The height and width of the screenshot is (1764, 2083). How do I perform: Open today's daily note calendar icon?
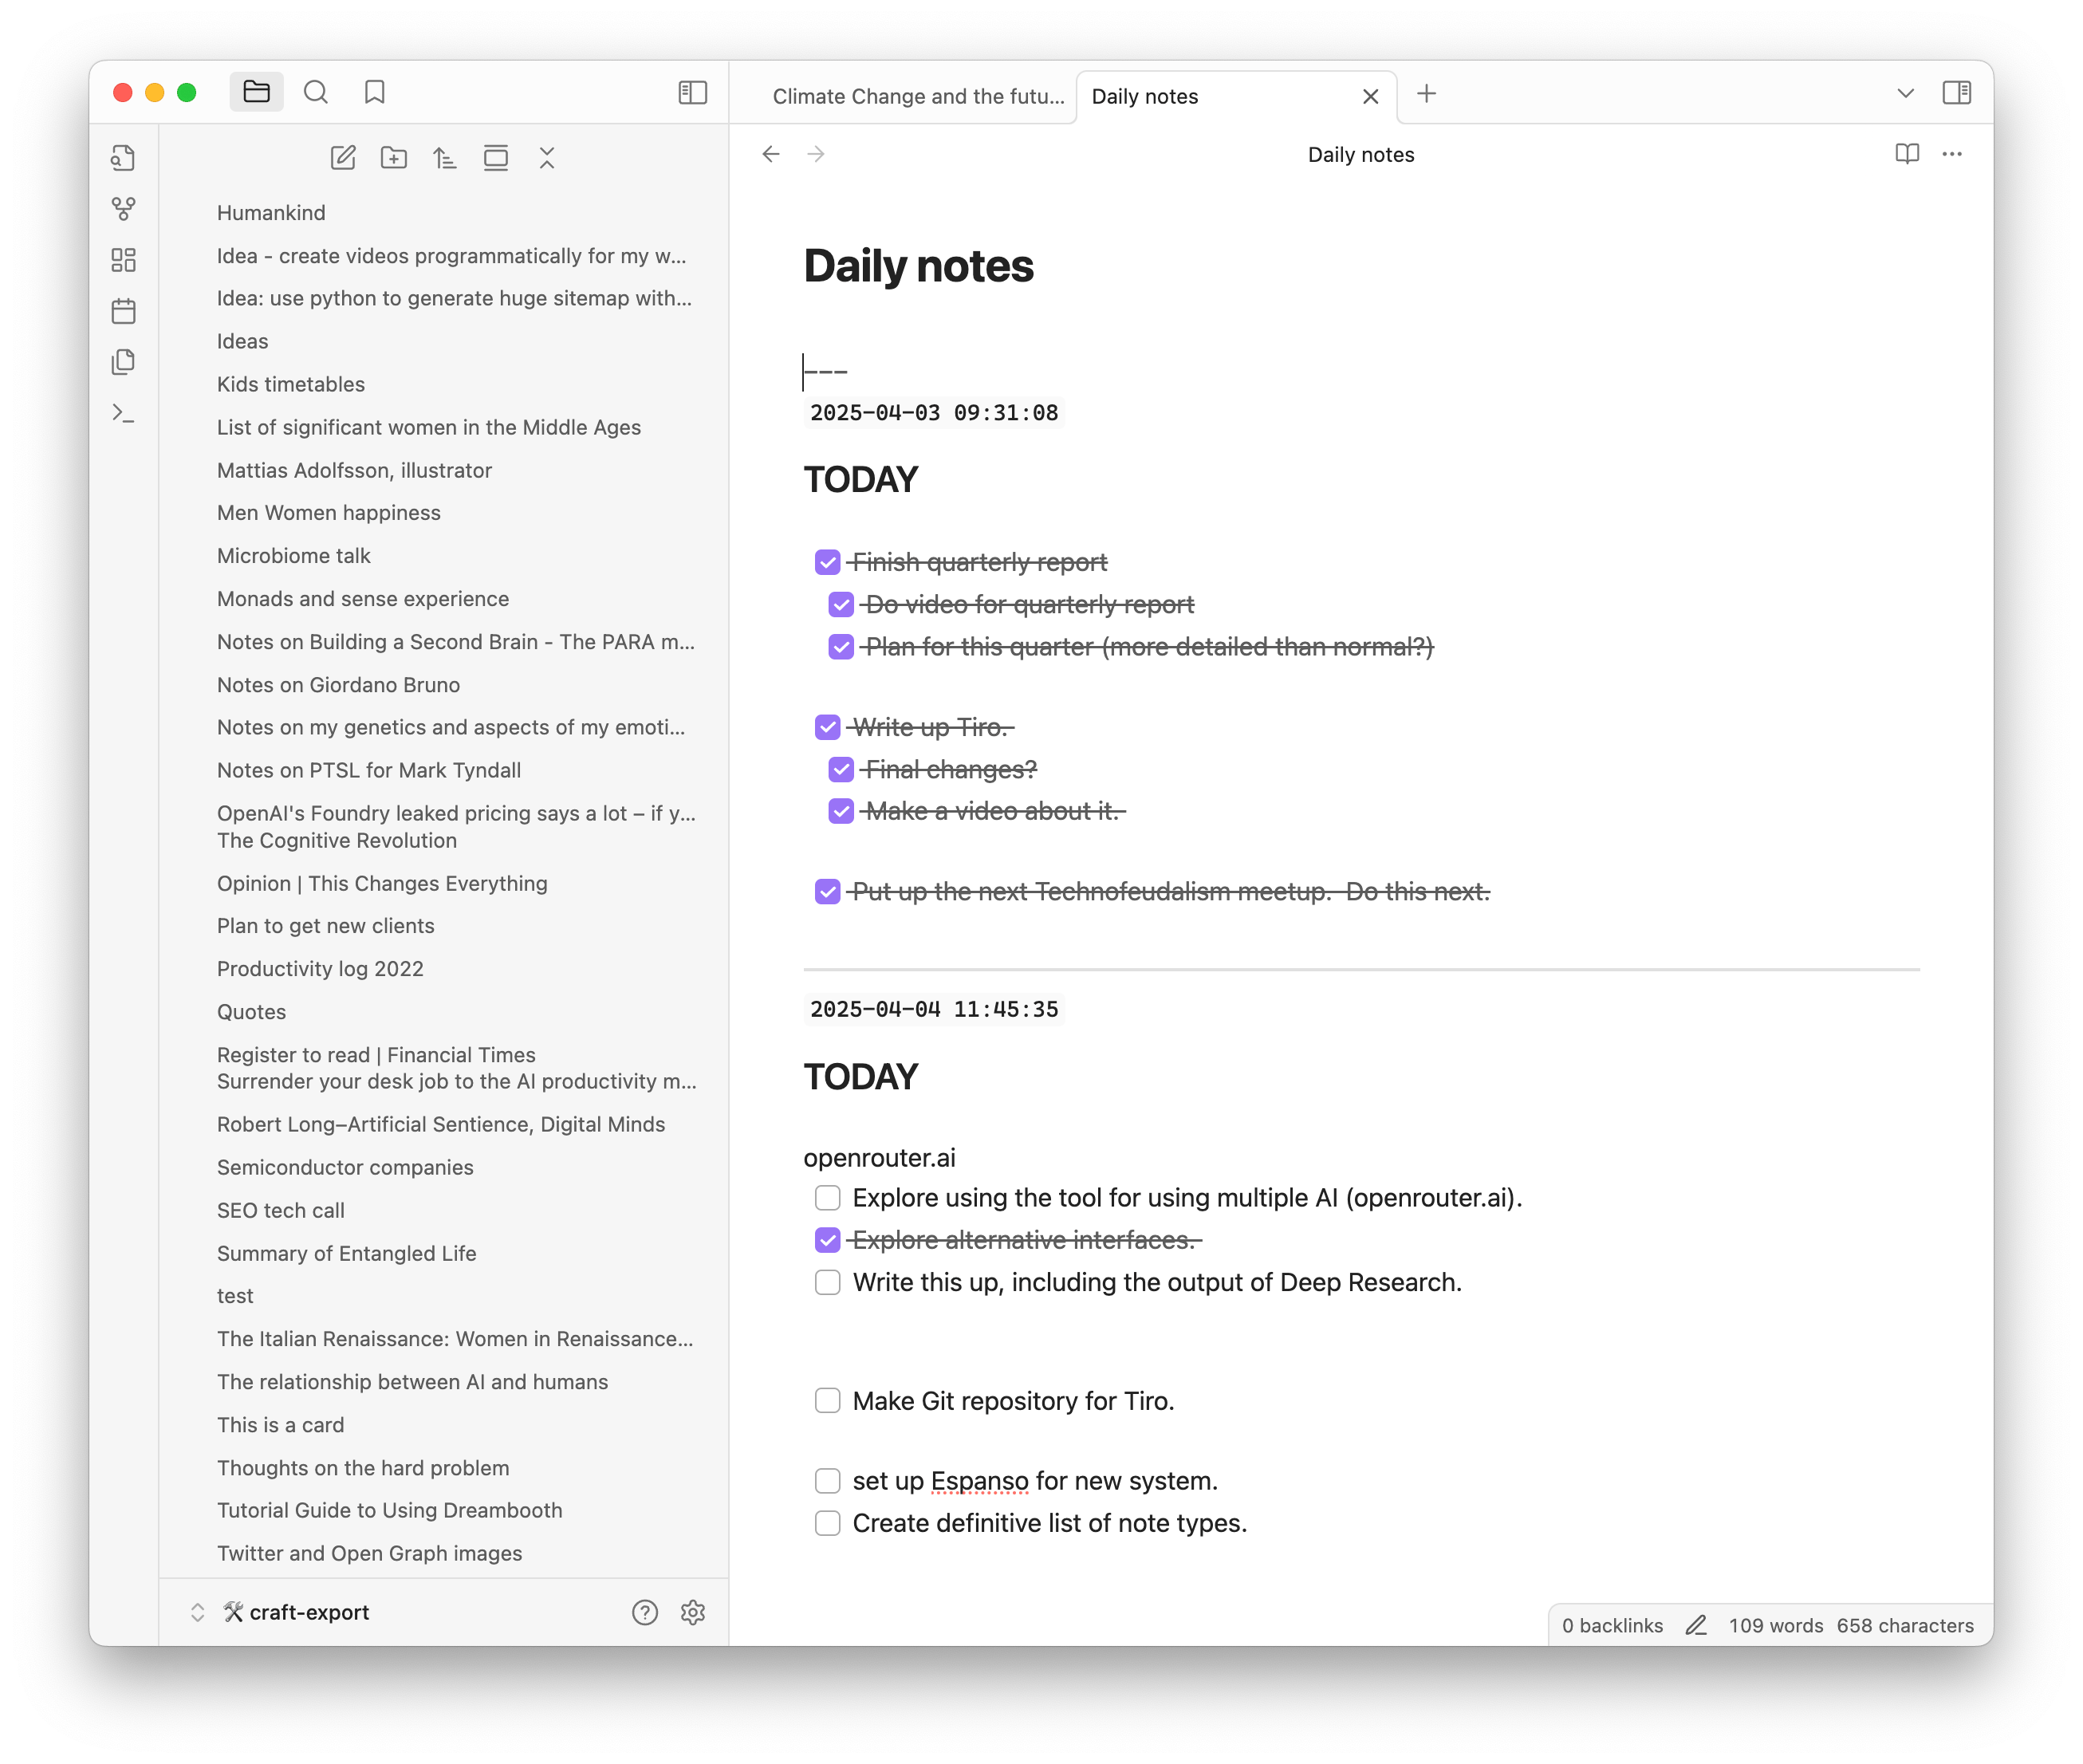(124, 311)
